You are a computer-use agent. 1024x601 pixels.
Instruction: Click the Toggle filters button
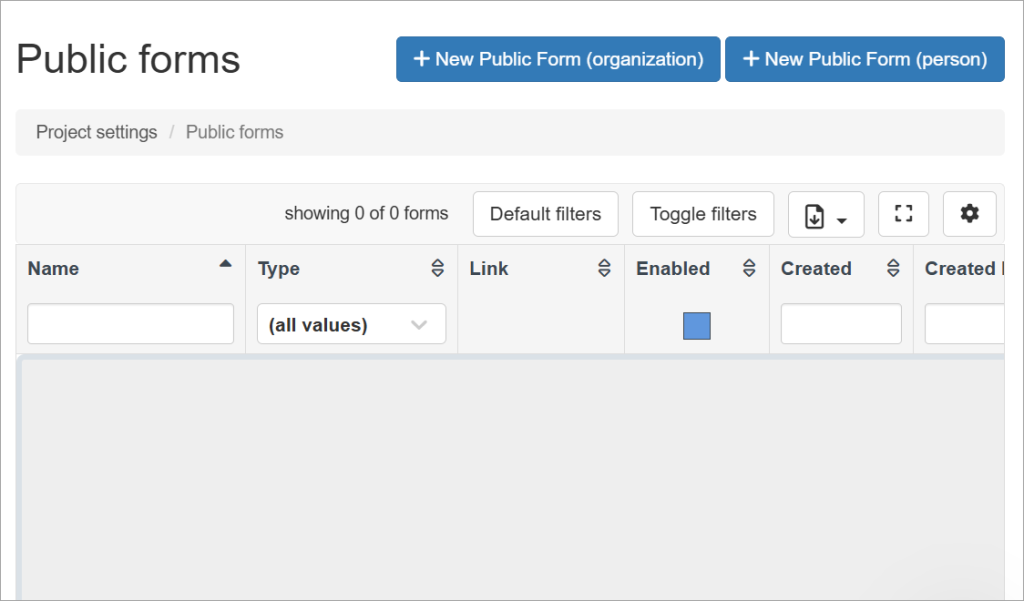coord(703,214)
